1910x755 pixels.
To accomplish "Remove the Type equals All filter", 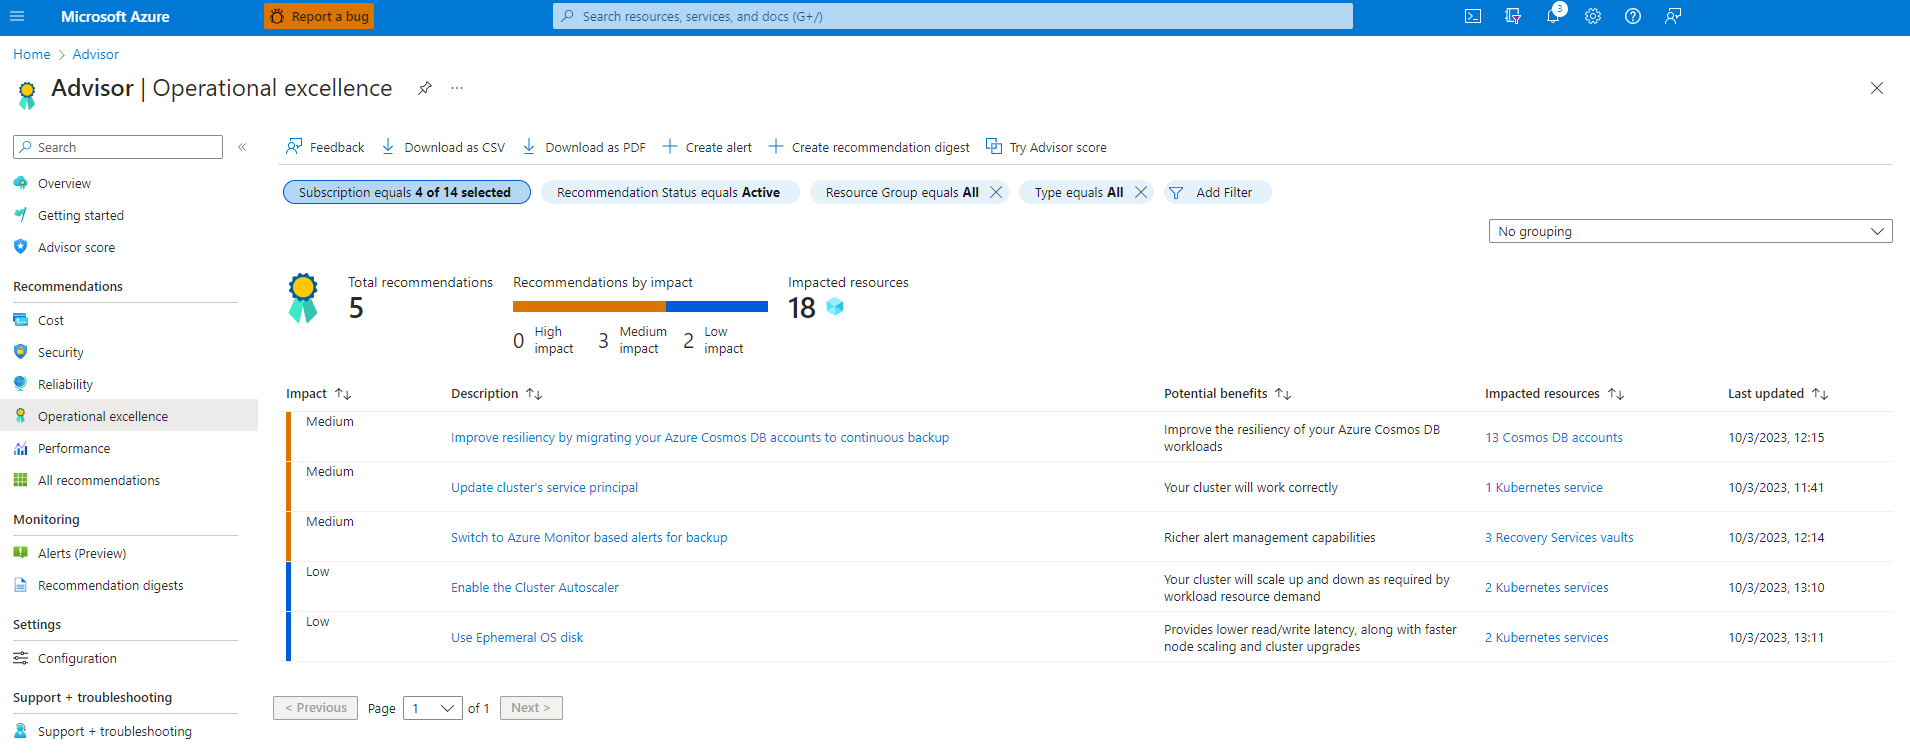I will [1141, 192].
